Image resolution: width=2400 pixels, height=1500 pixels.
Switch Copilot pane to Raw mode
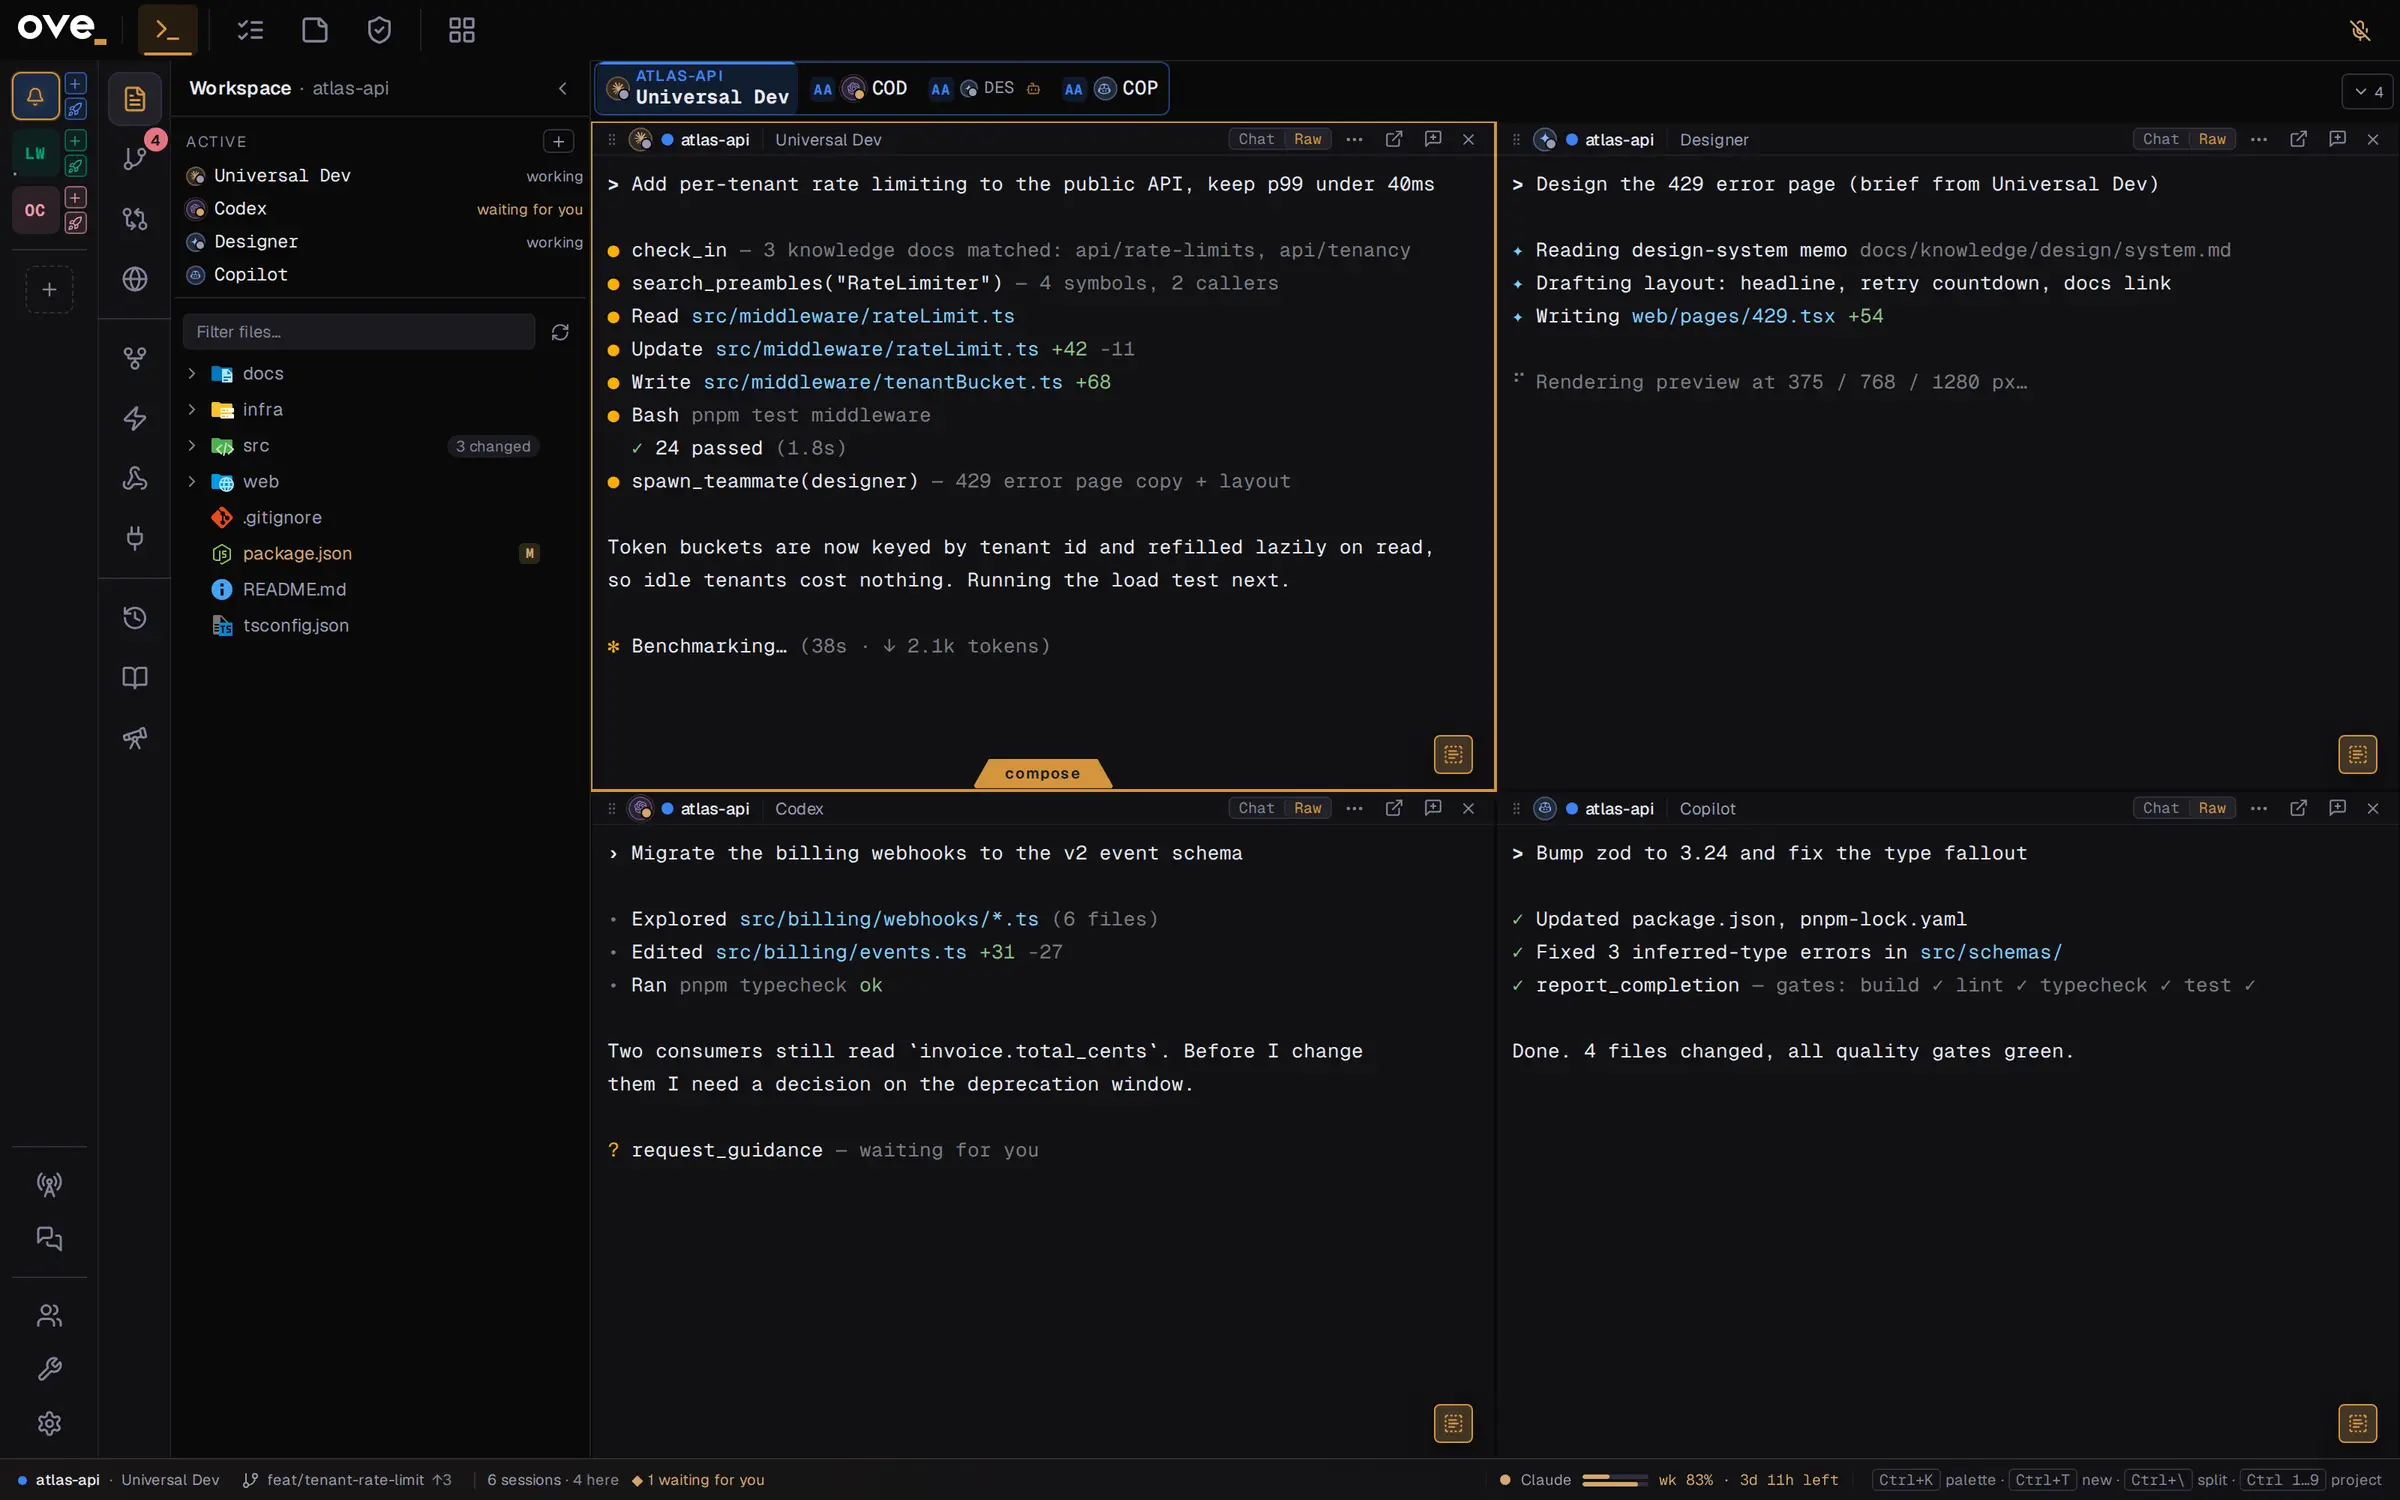pyautogui.click(x=2212, y=808)
